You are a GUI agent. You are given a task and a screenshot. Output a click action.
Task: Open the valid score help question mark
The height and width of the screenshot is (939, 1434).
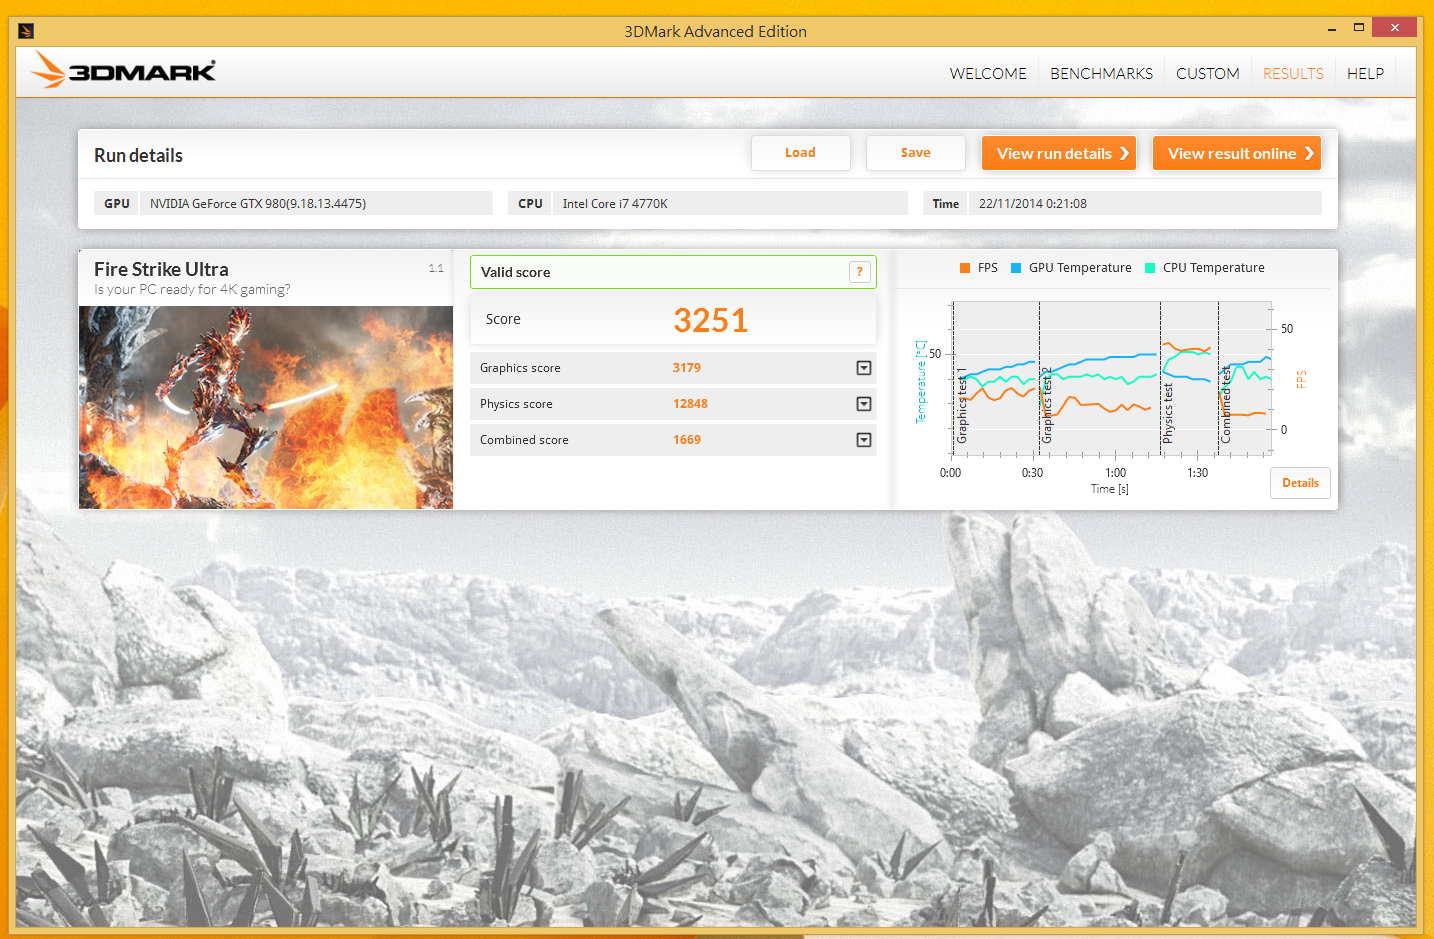pyautogui.click(x=859, y=272)
